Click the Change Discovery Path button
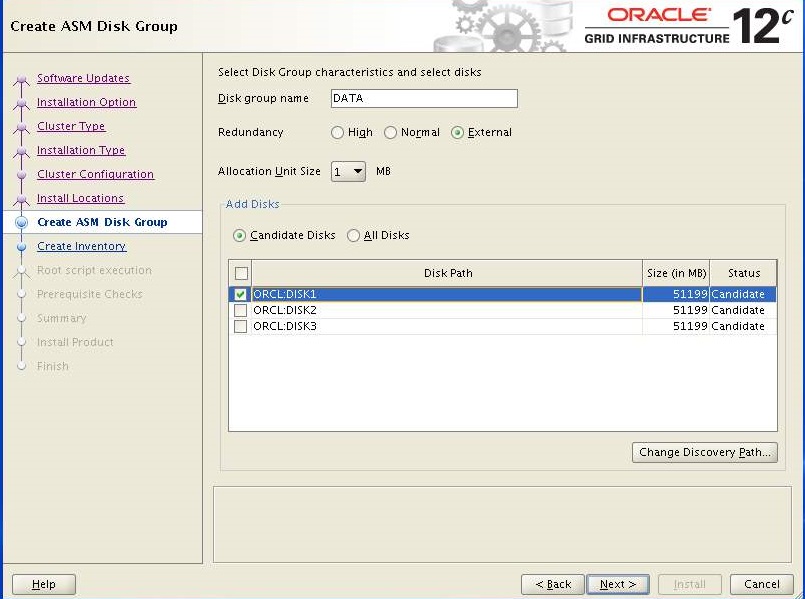Screen dimensions: 805x599 705,453
